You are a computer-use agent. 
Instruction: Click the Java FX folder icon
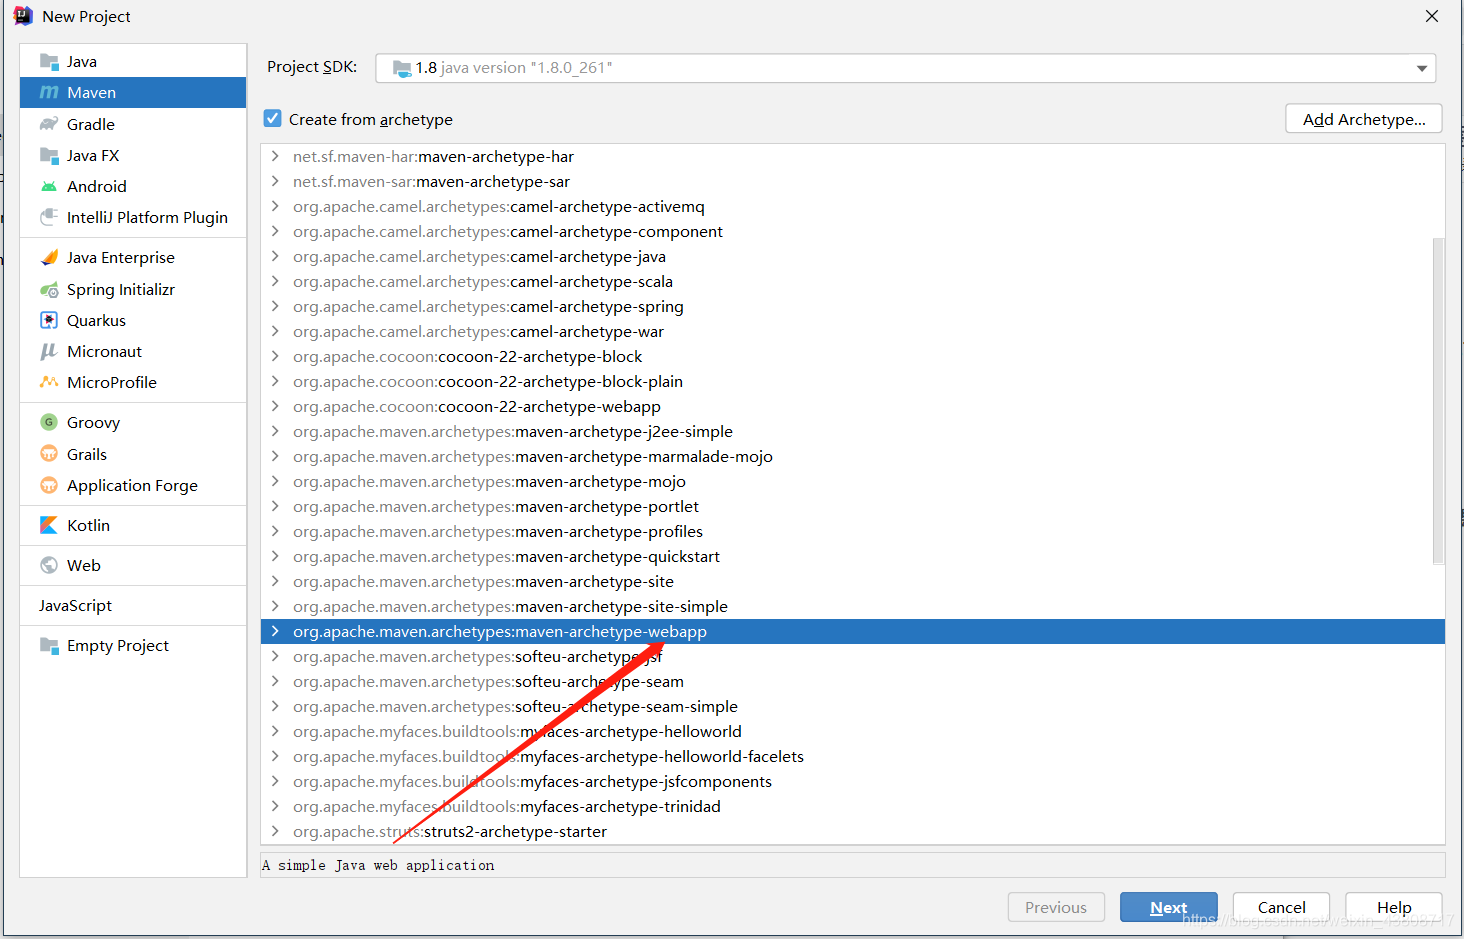[49, 155]
